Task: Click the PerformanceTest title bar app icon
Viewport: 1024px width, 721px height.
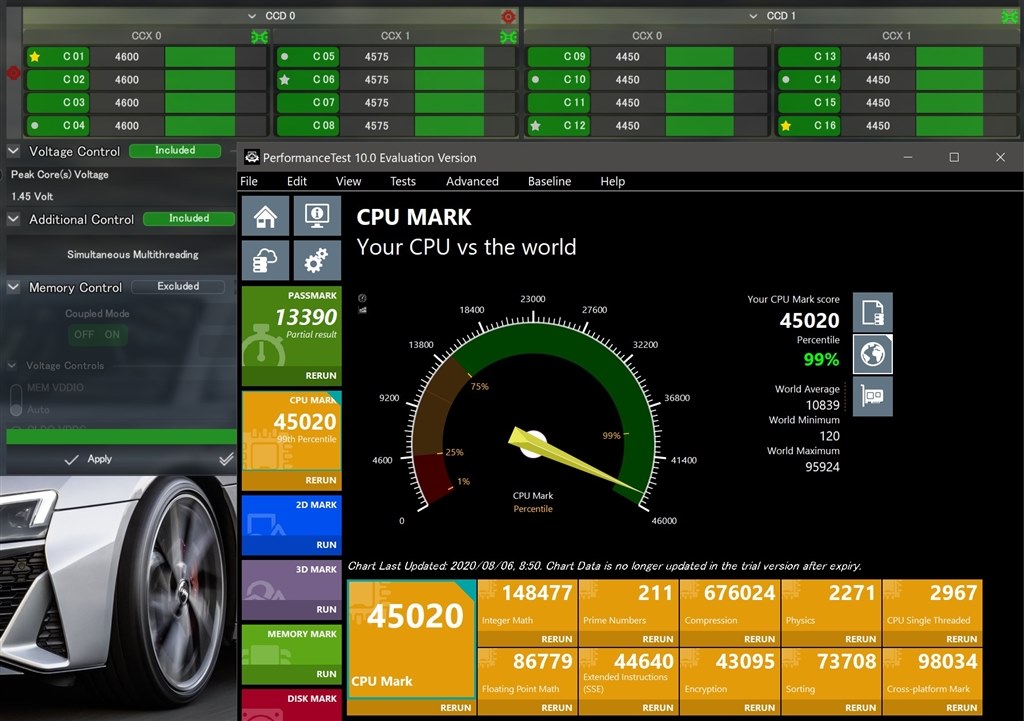Action: point(251,157)
